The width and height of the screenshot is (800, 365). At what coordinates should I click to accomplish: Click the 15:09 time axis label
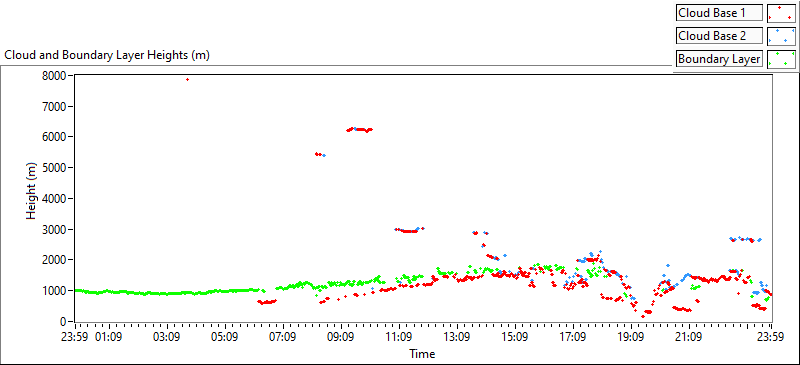tap(515, 336)
